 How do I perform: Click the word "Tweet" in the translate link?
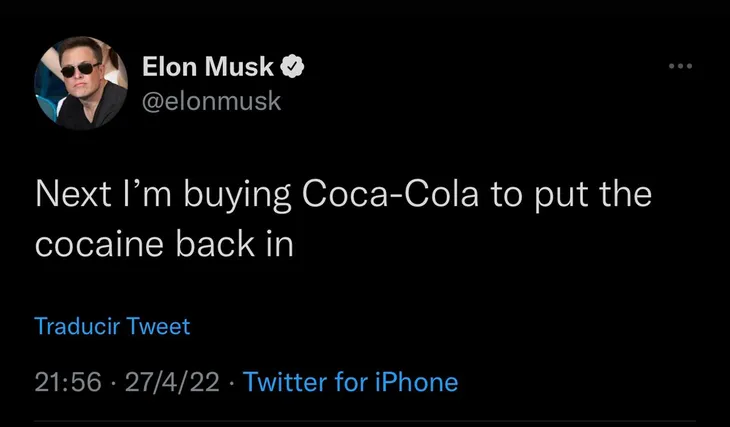click(x=158, y=326)
